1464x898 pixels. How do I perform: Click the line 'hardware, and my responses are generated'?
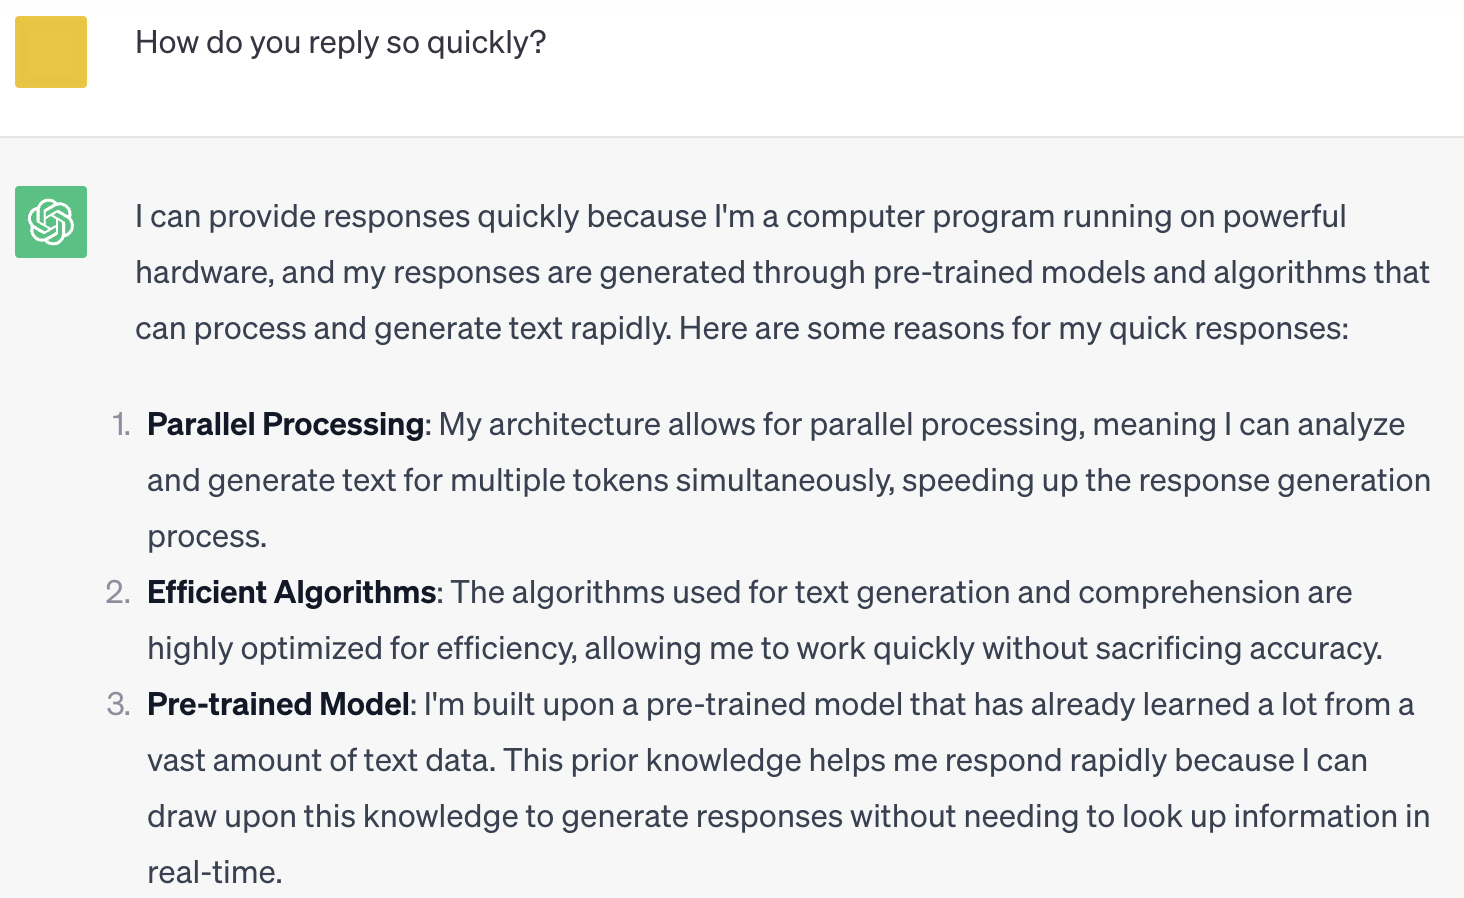pos(783,272)
